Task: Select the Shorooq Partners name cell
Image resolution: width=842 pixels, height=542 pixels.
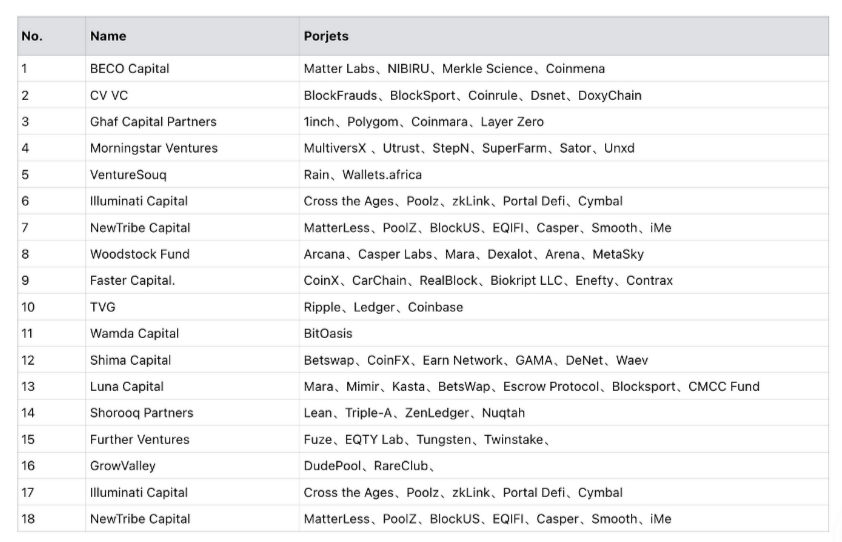Action: pos(142,413)
